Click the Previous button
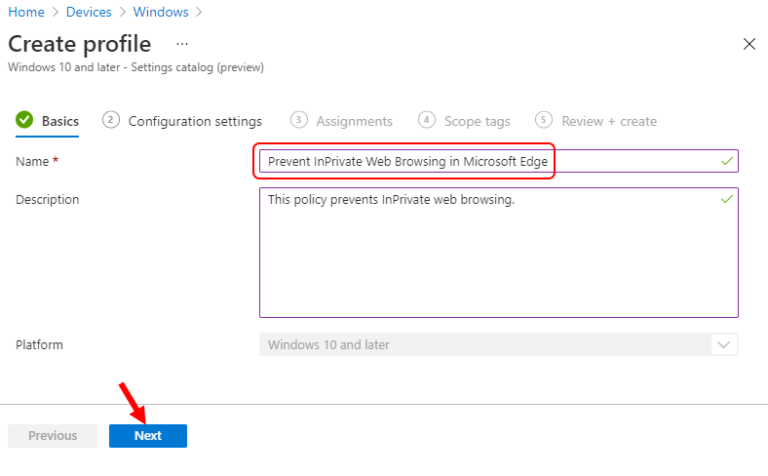 coord(53,436)
